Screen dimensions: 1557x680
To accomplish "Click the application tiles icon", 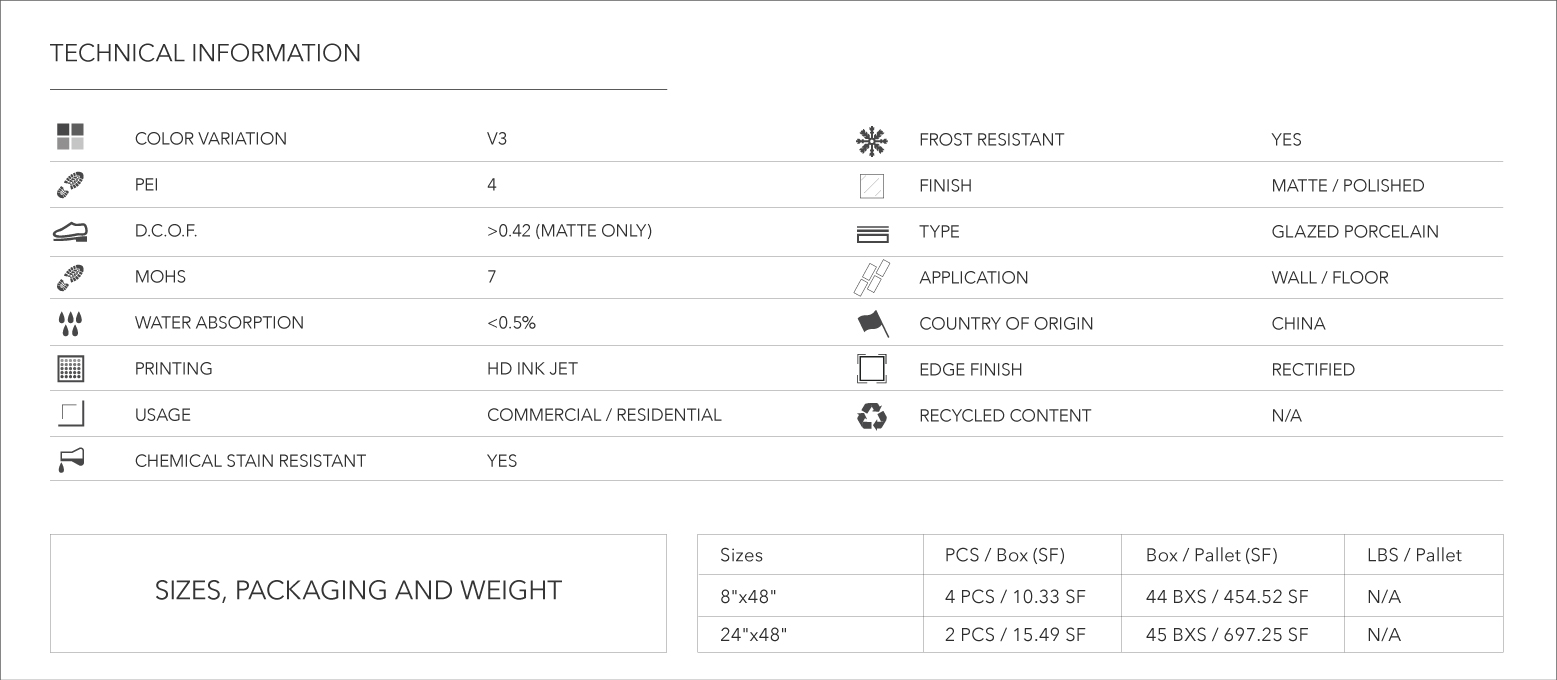I will (872, 278).
